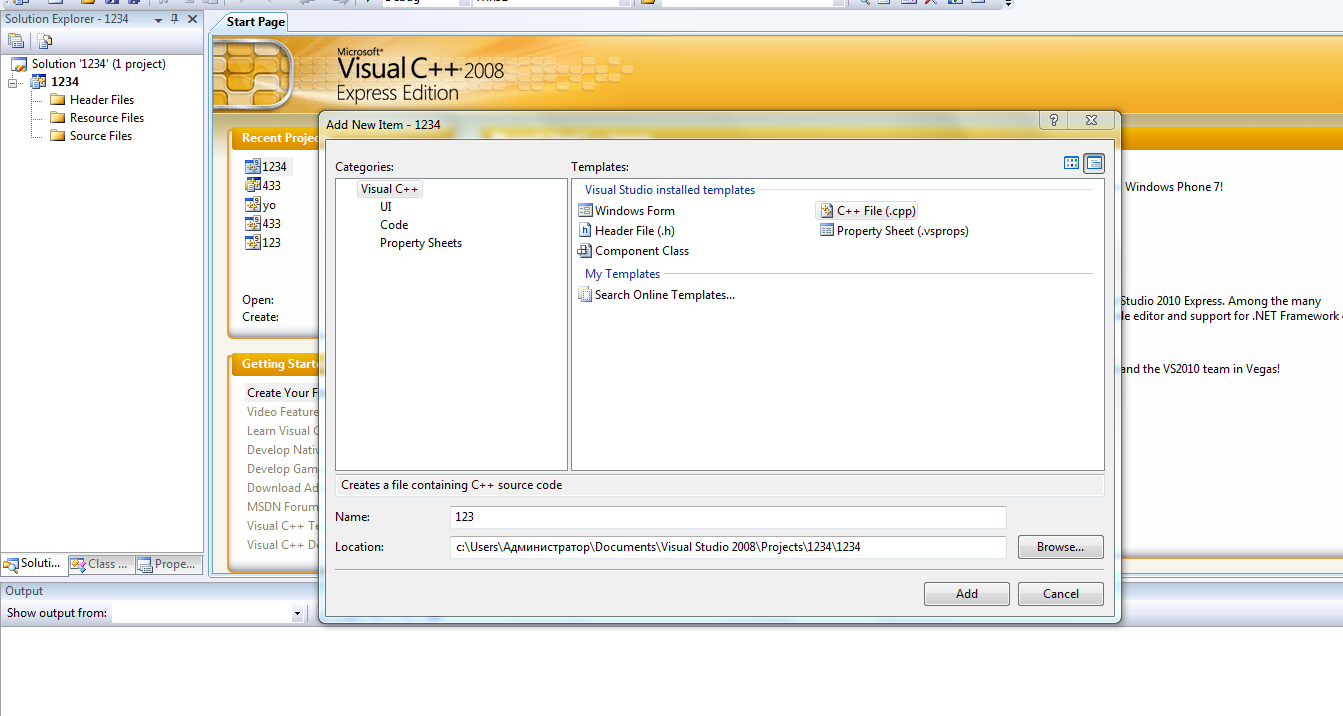The height and width of the screenshot is (716, 1343).
Task: Choose the Header File (.h) template
Action: coord(626,231)
